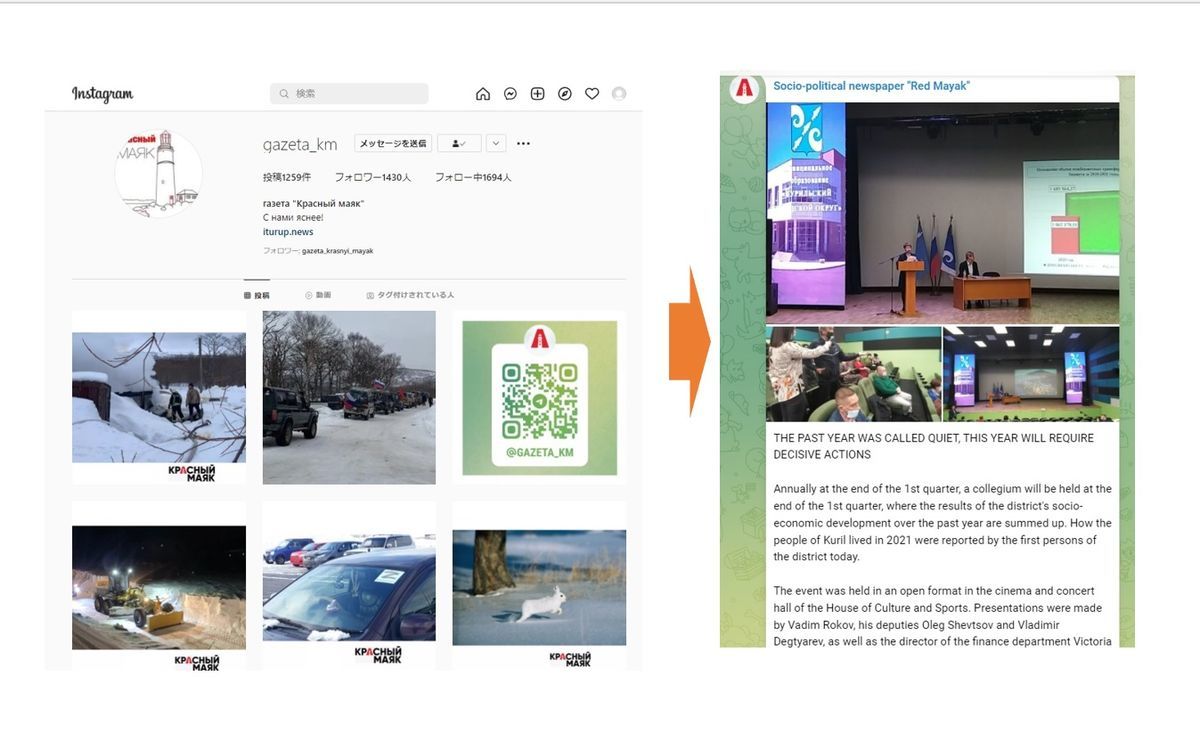Open the jeep convoy on snowy road post
The width and height of the screenshot is (1200, 733).
pos(349,397)
